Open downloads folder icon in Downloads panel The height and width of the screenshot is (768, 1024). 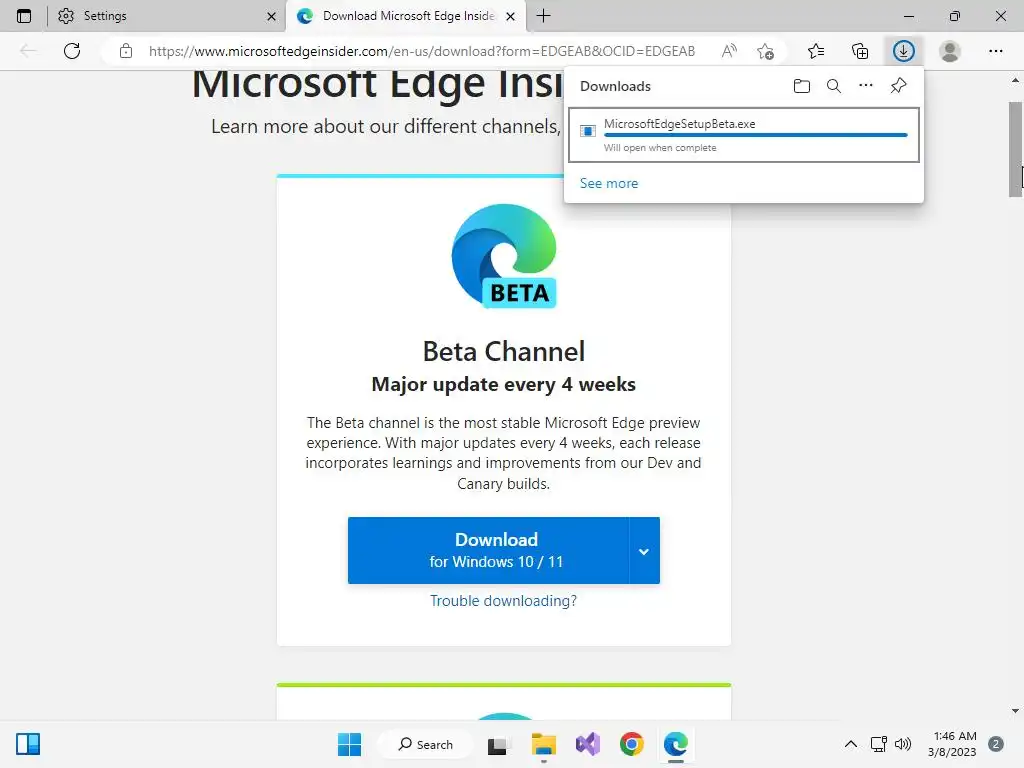tap(802, 86)
